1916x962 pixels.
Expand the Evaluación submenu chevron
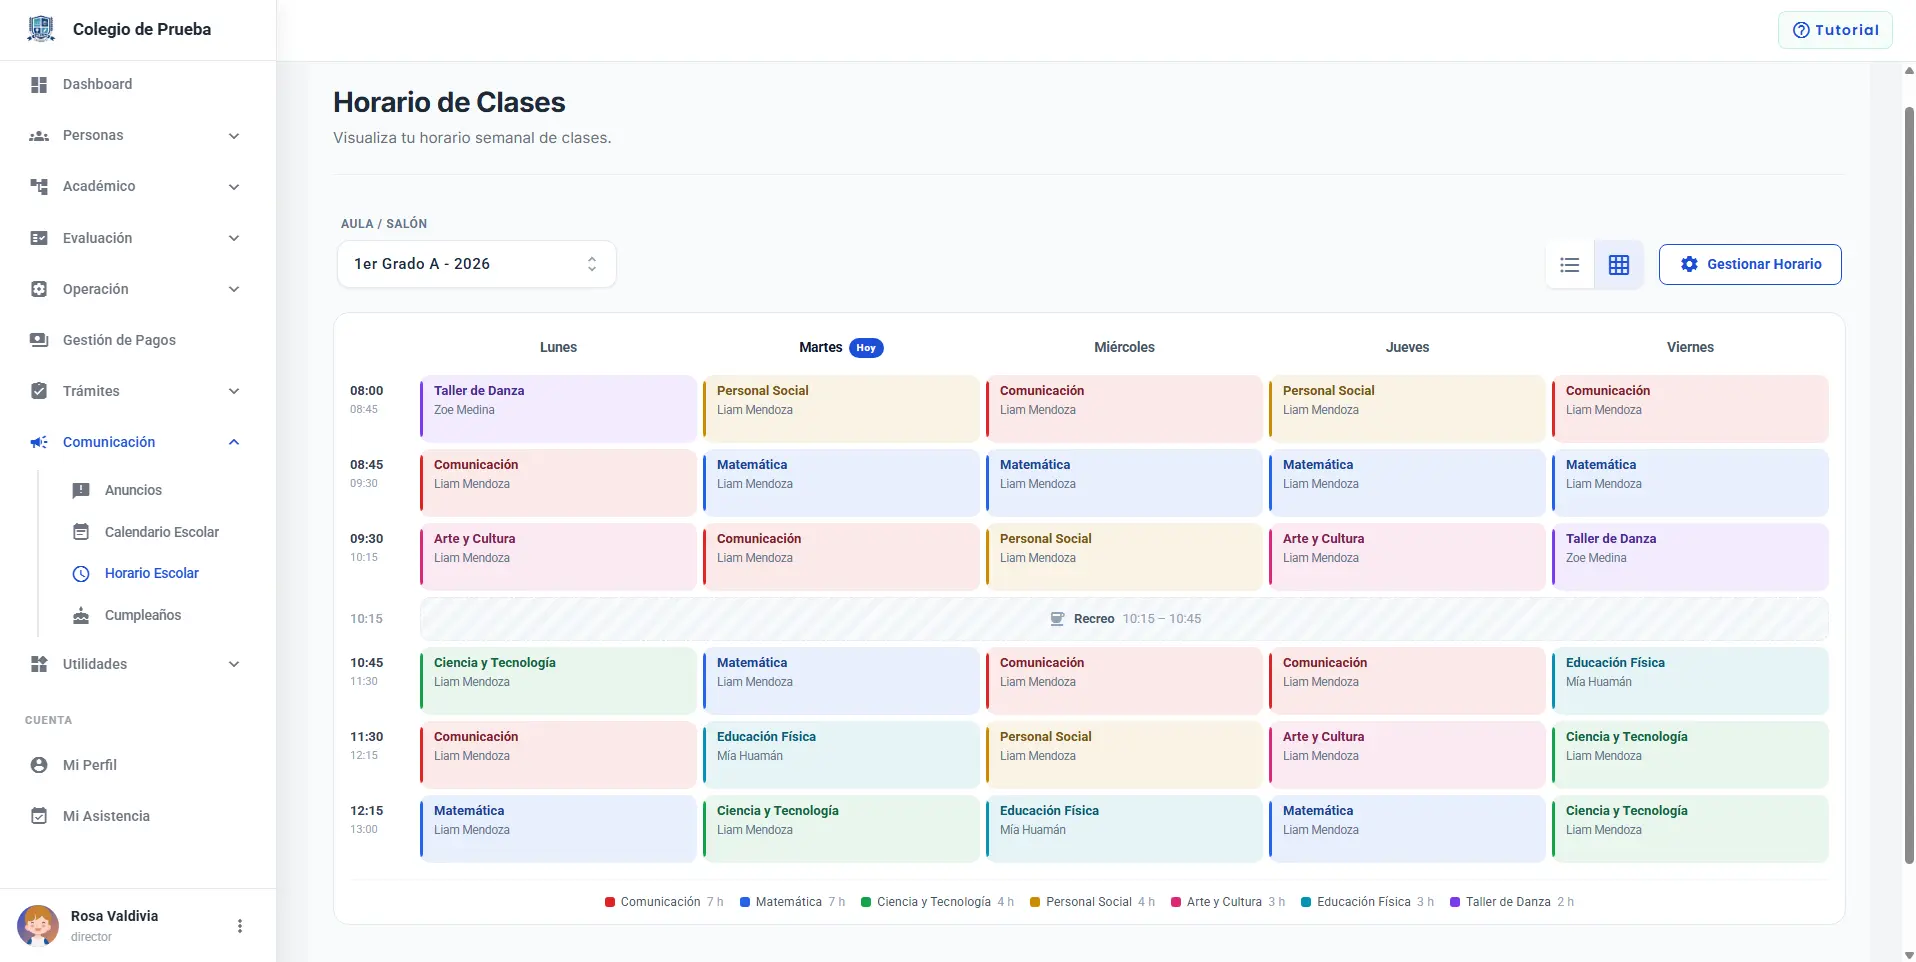coord(234,238)
